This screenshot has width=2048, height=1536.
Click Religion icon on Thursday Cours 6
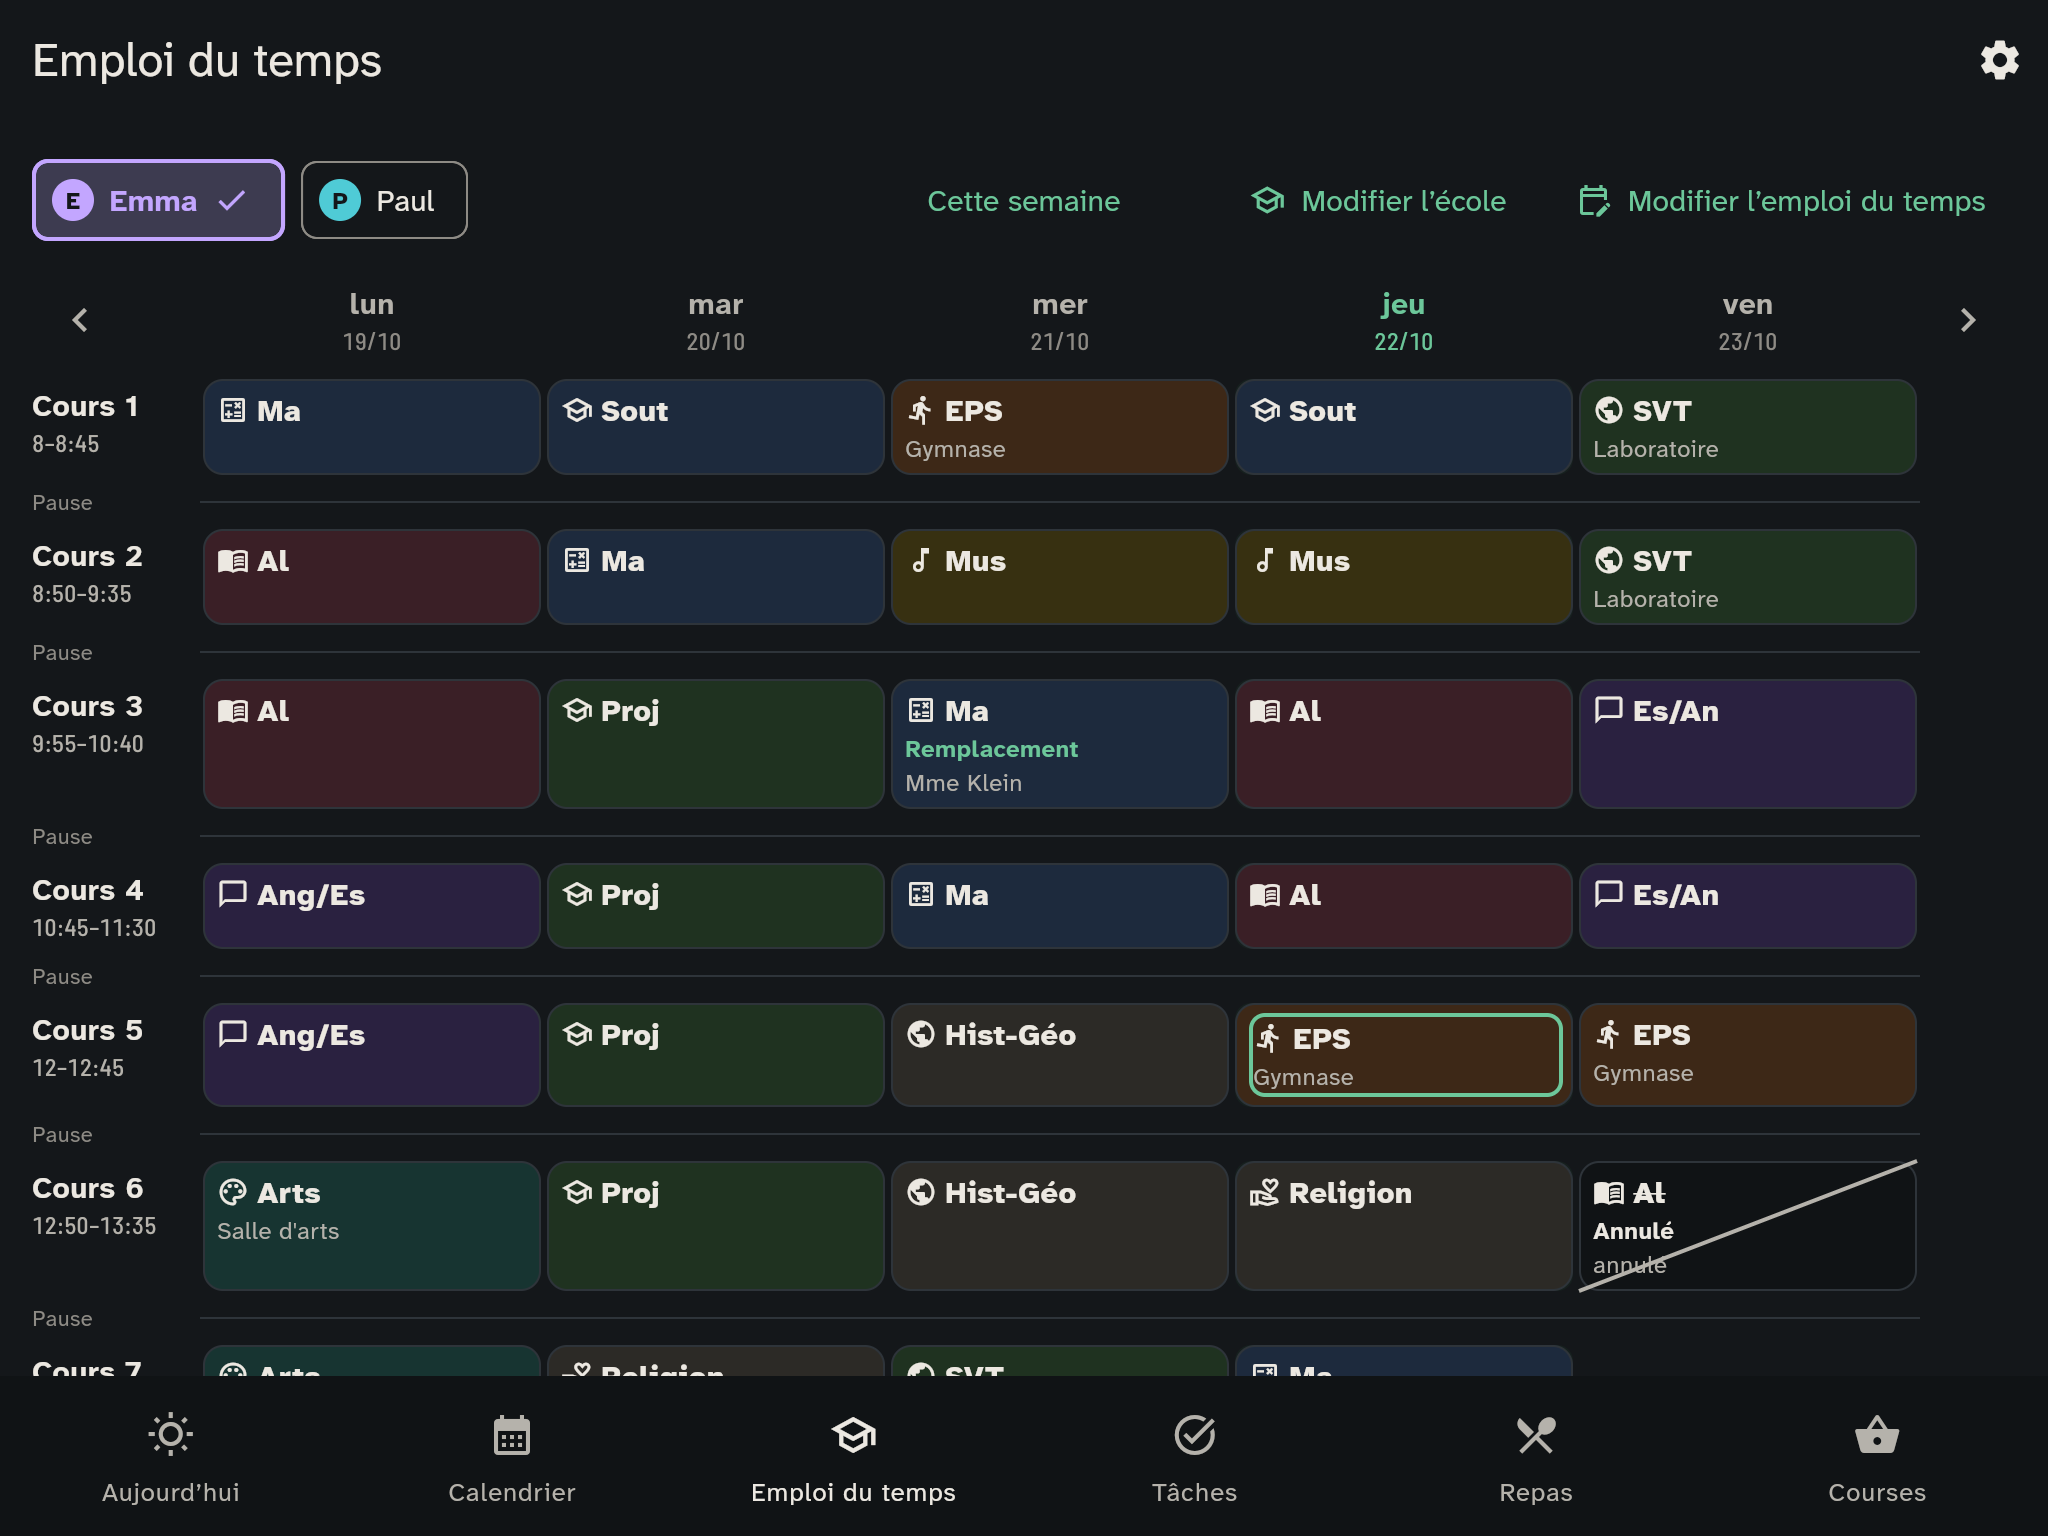(1264, 1192)
